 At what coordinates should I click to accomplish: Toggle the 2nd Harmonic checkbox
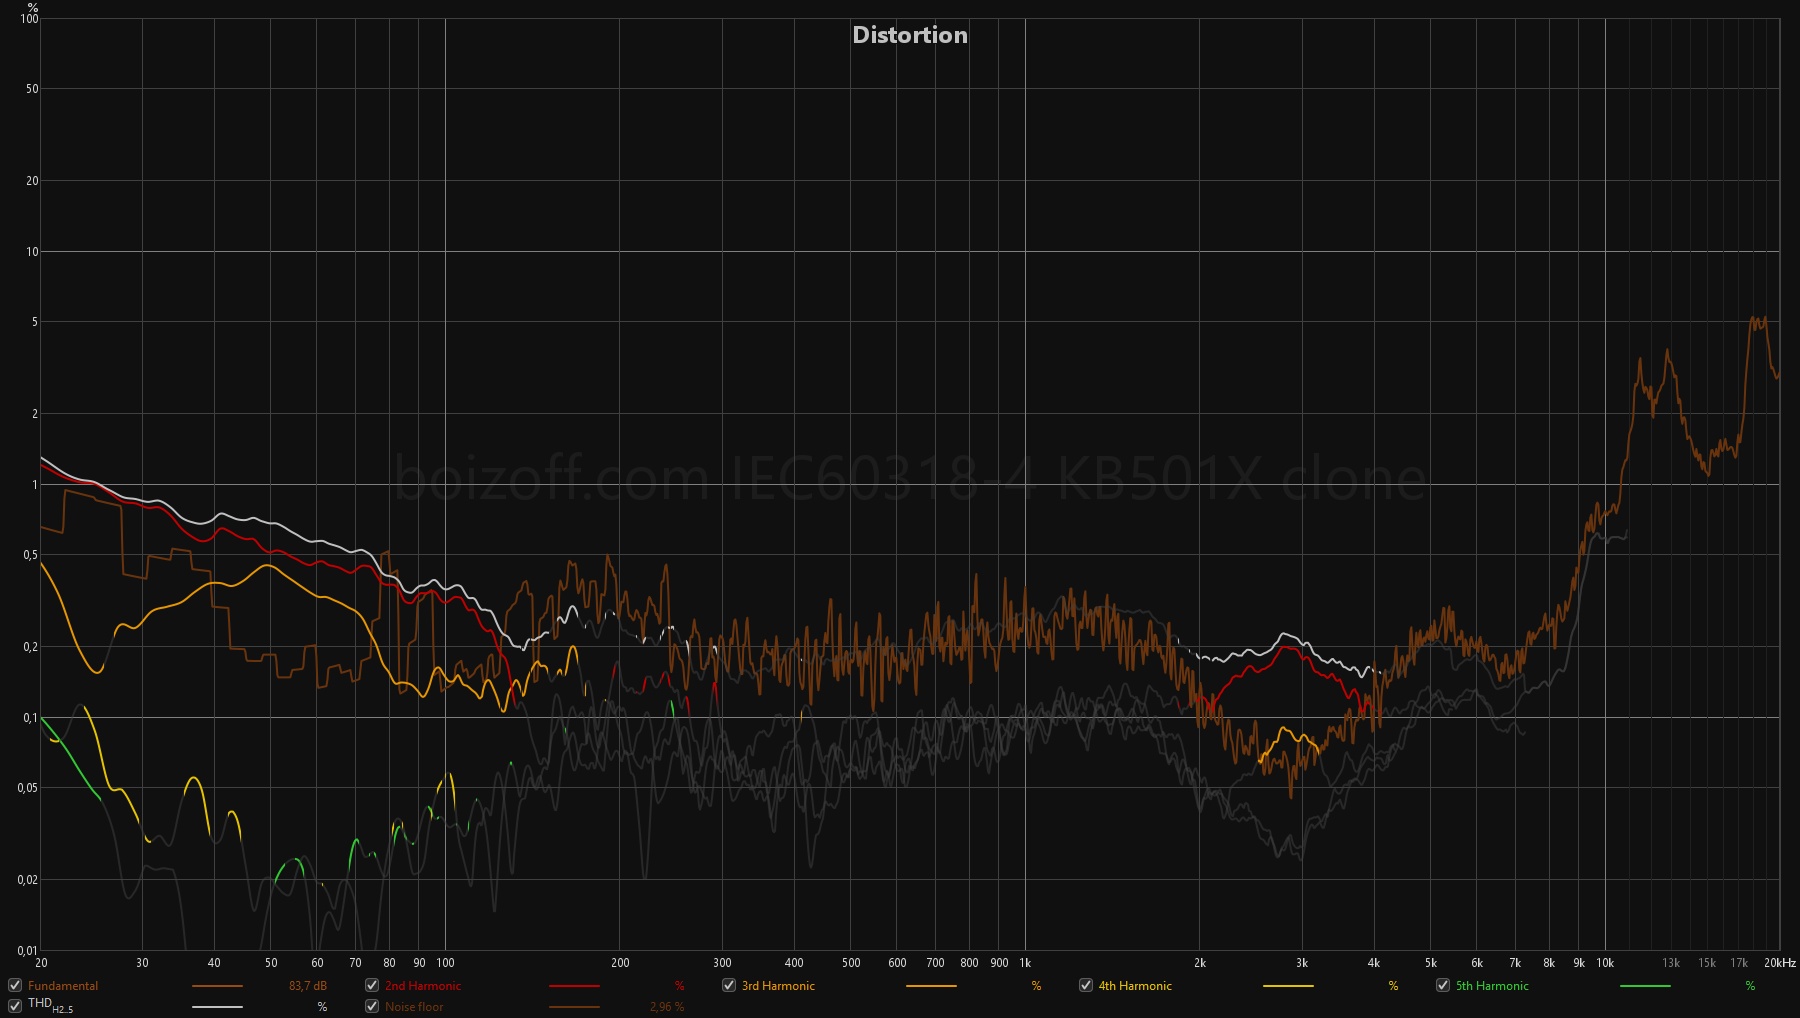click(x=372, y=985)
